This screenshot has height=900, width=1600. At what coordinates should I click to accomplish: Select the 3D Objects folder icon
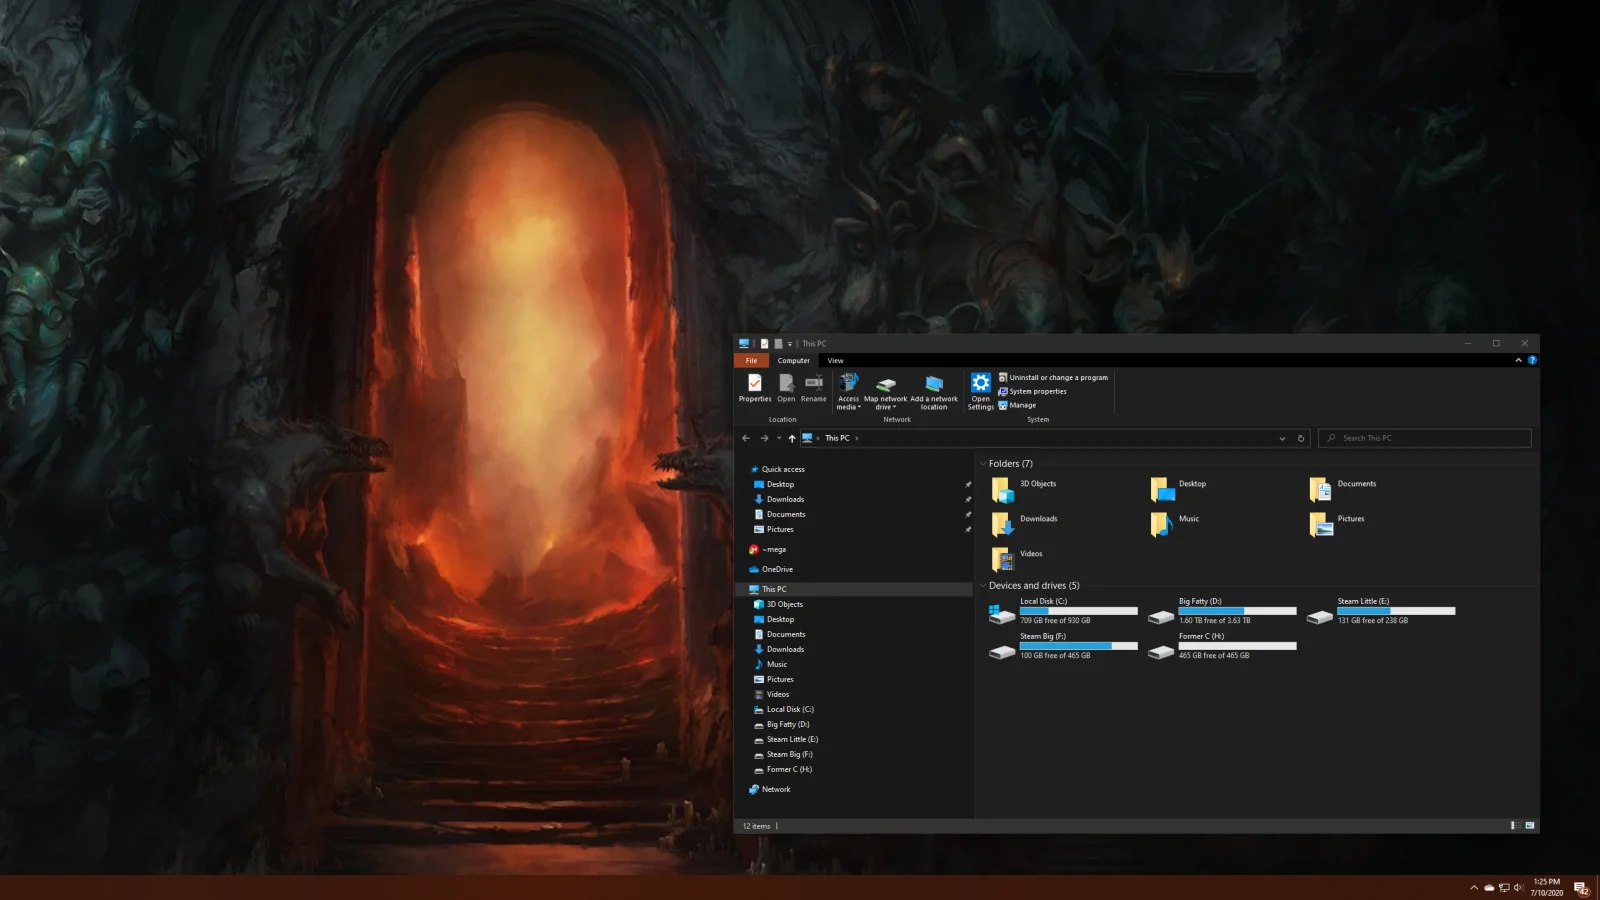point(1002,490)
